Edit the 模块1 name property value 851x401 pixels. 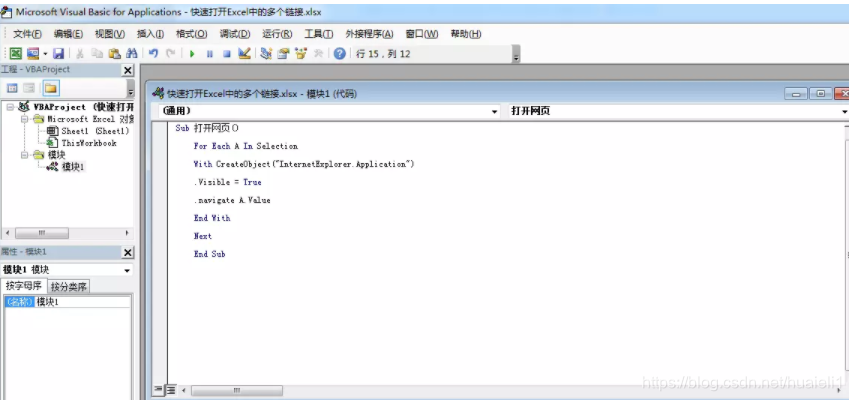click(x=83, y=302)
